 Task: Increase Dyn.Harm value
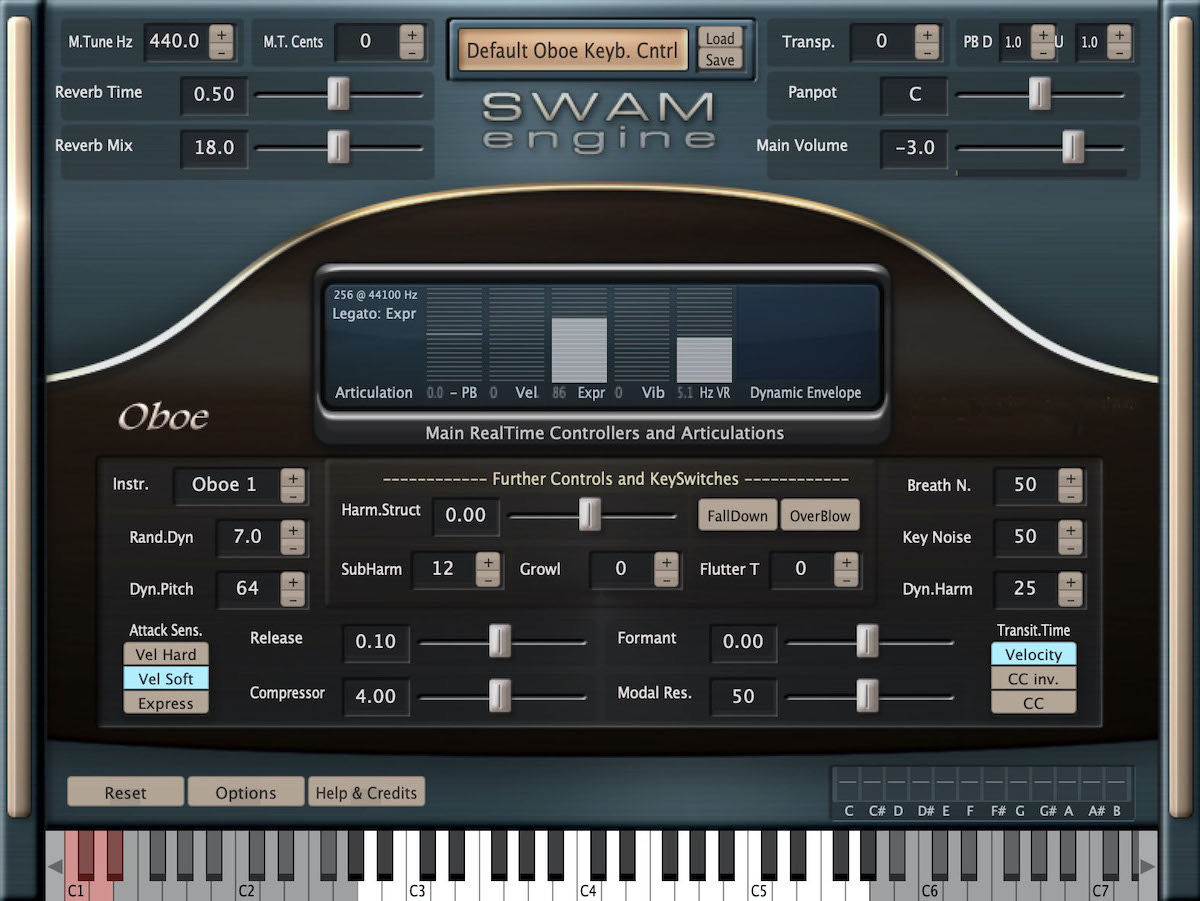point(1070,581)
